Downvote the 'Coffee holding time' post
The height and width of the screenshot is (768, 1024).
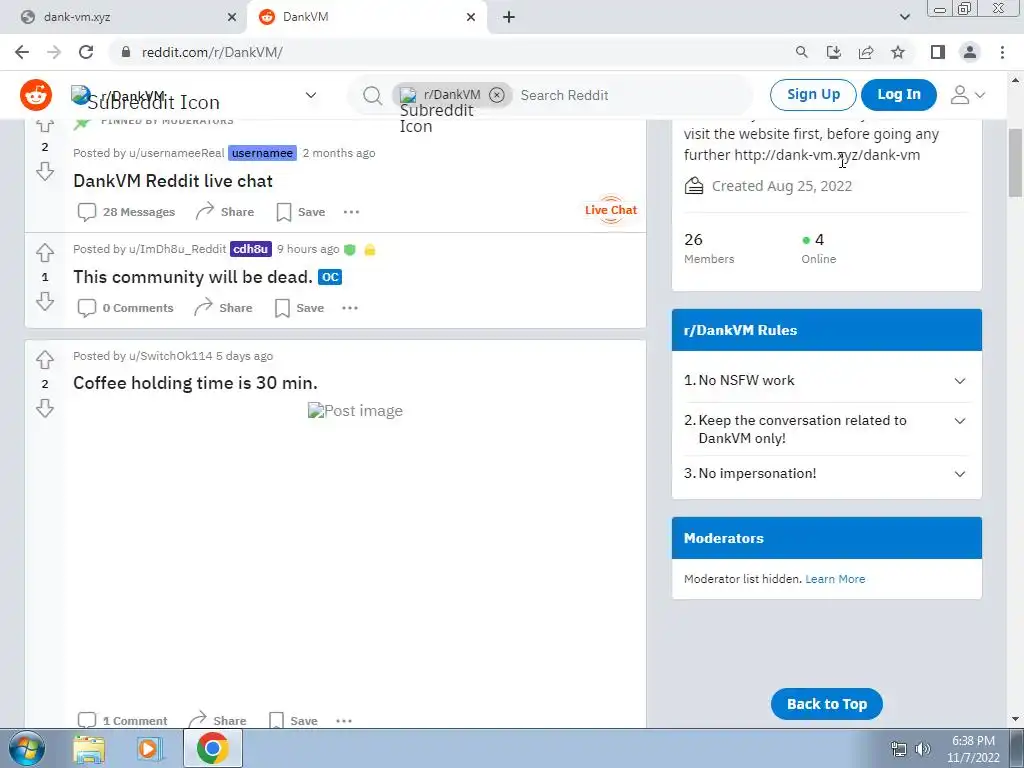(x=44, y=408)
